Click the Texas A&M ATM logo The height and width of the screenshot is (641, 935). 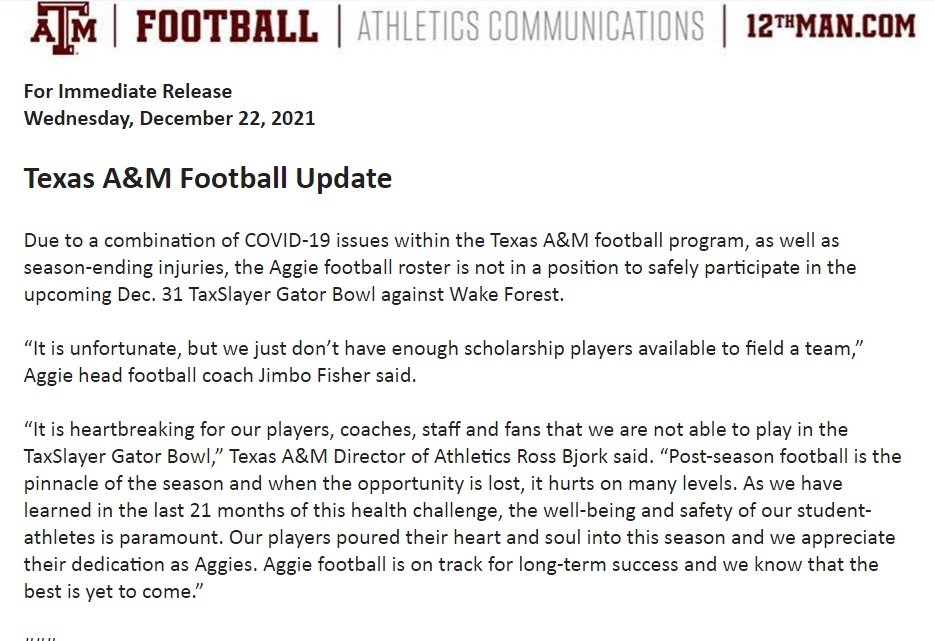(x=64, y=27)
